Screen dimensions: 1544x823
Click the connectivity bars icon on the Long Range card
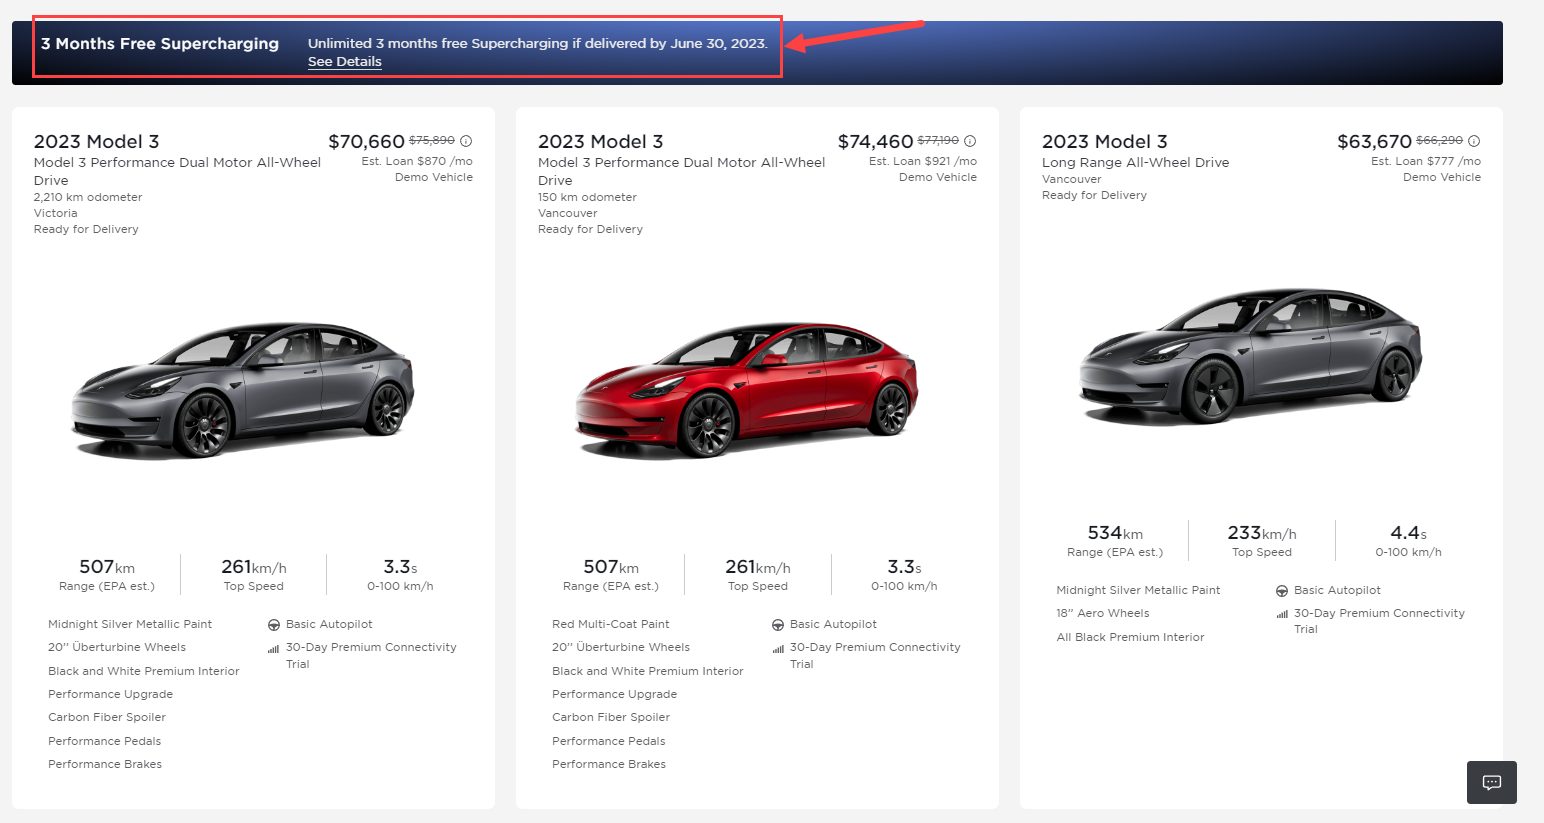[x=1281, y=612]
